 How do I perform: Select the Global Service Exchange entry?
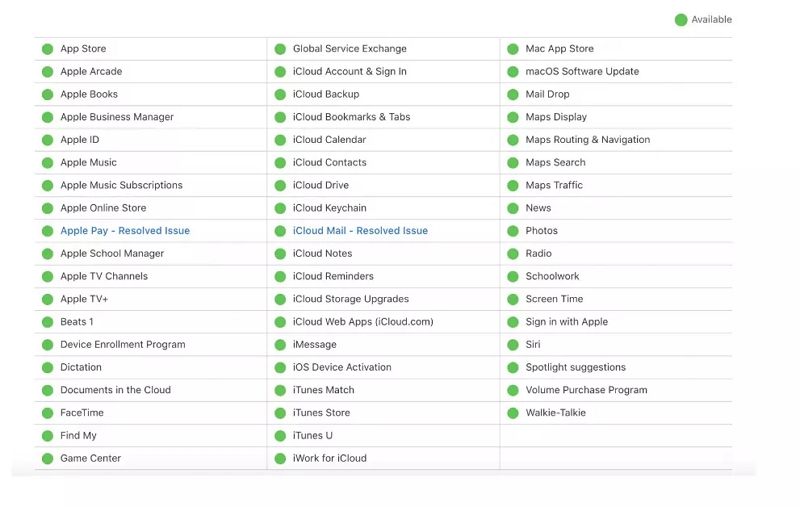point(349,49)
